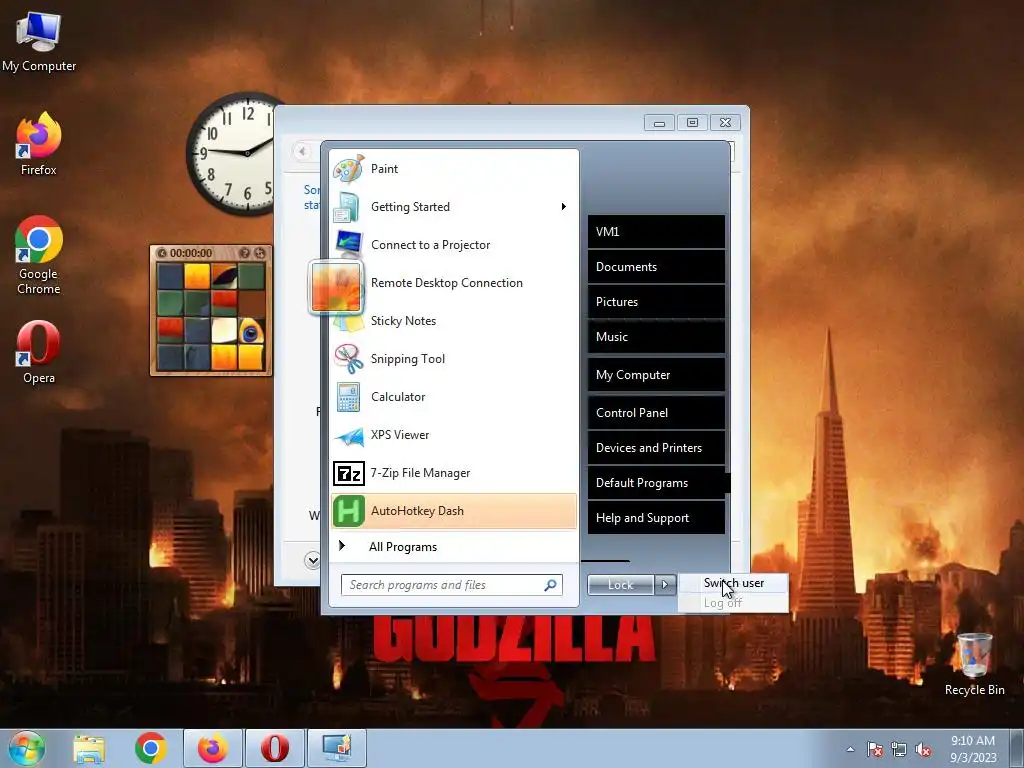Open Default Programs

(656, 483)
